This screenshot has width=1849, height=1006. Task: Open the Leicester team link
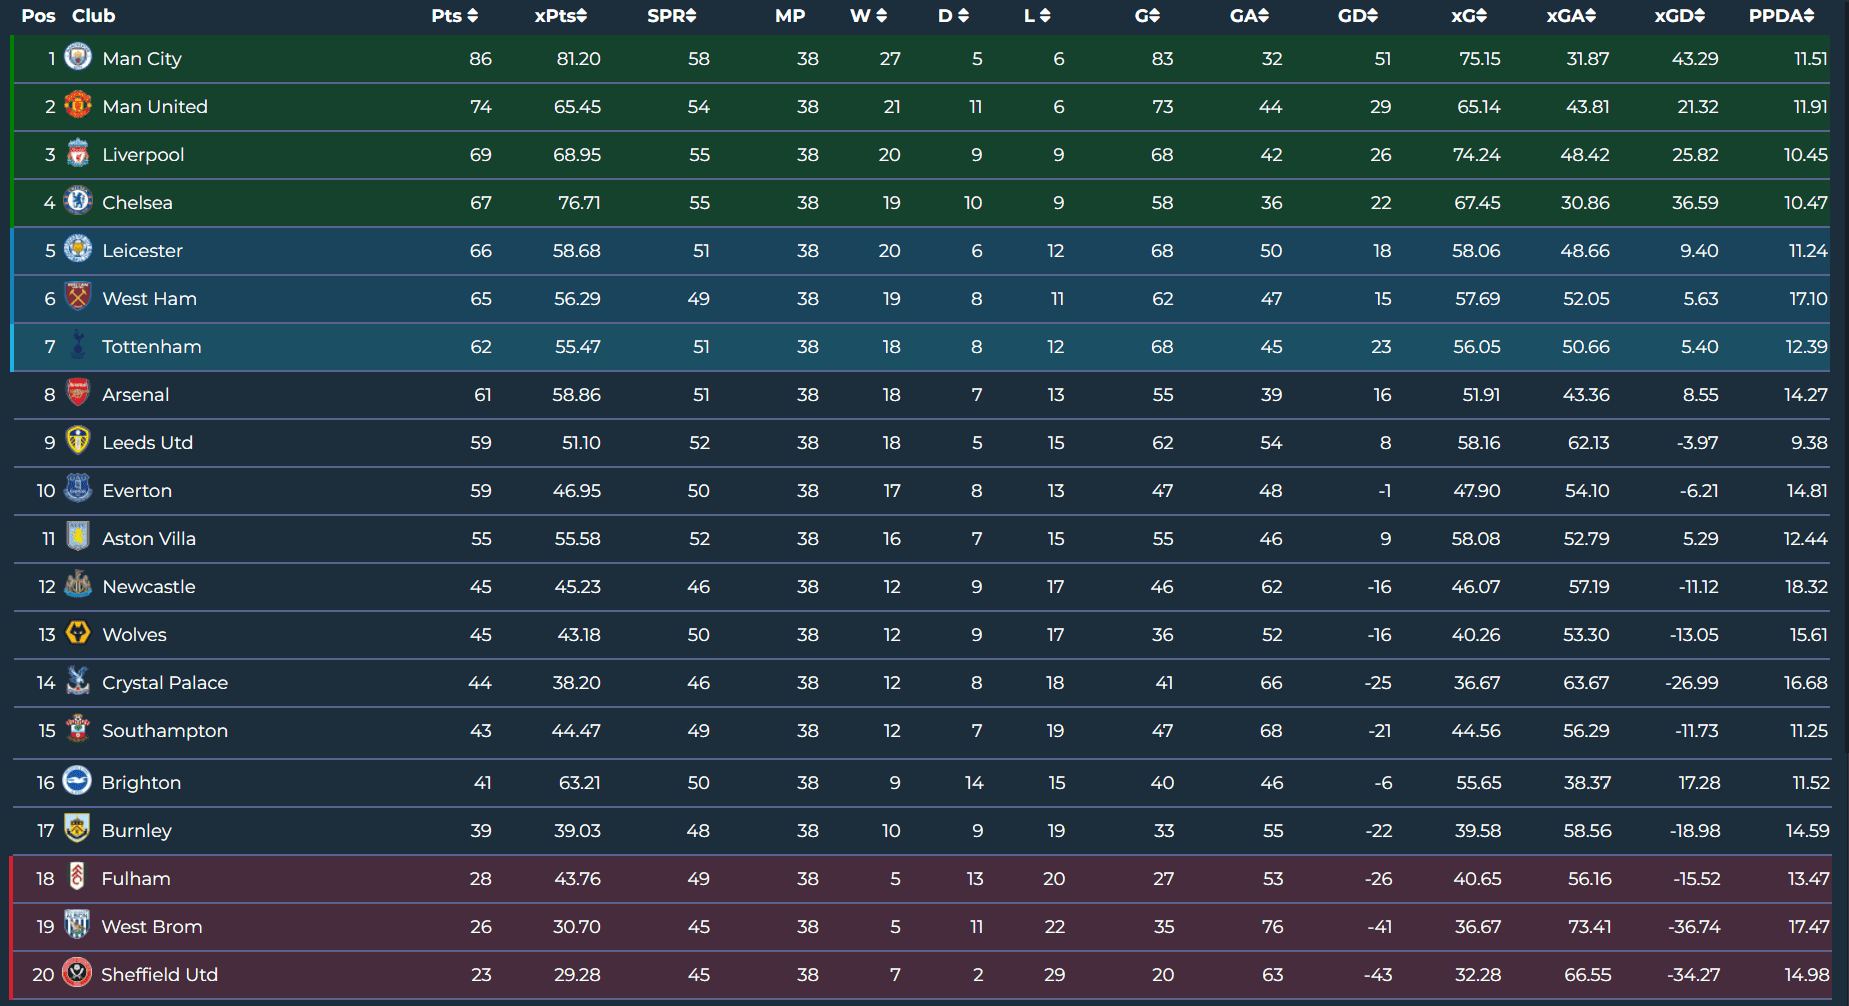click(x=142, y=251)
